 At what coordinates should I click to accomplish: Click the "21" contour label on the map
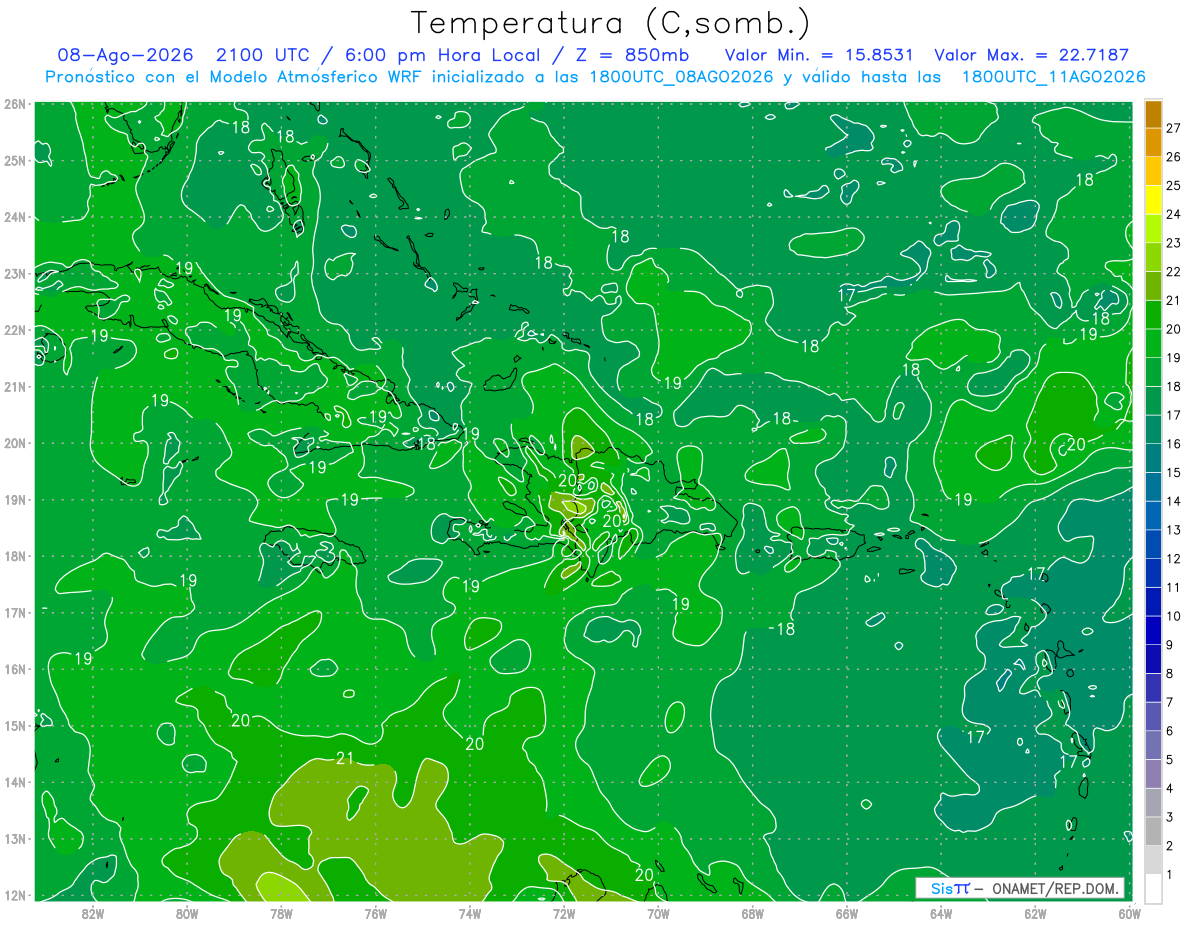click(x=345, y=759)
